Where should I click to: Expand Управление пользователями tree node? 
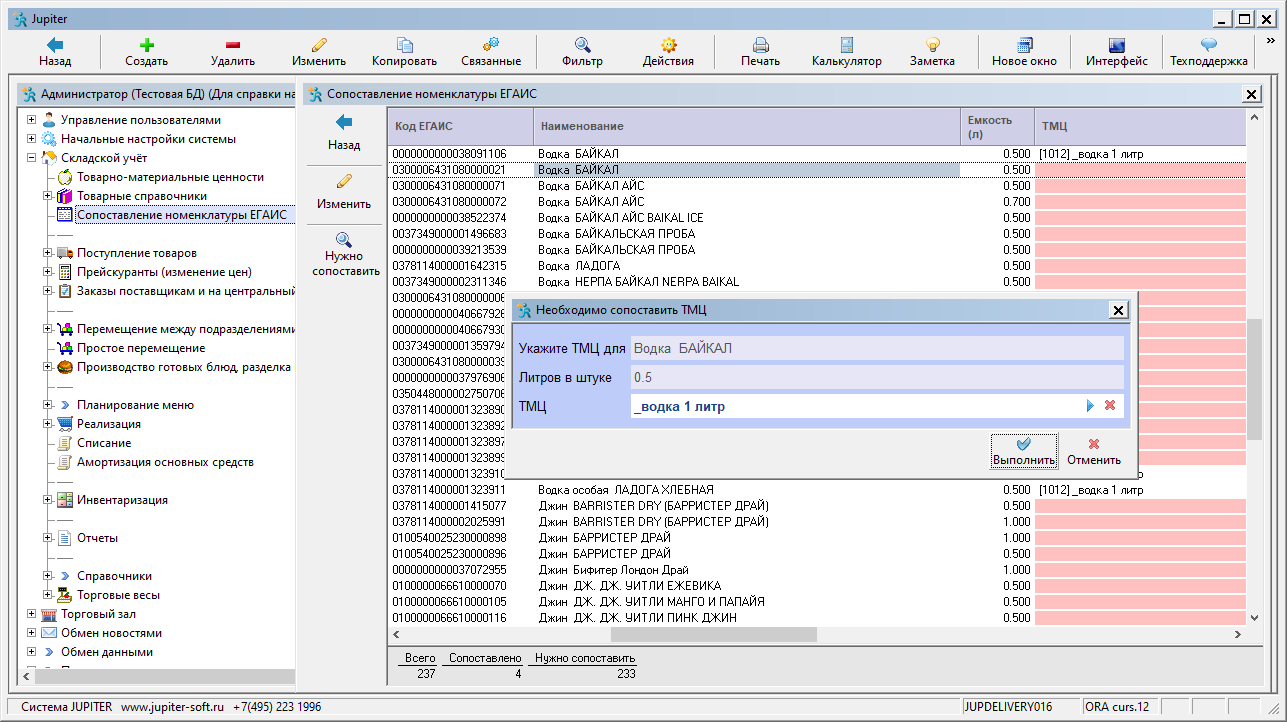click(32, 120)
